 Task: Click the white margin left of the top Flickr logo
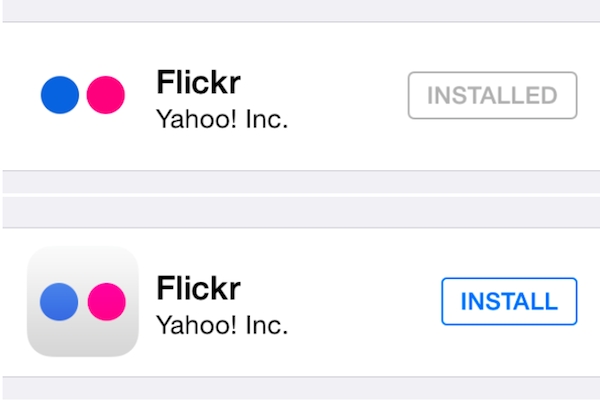18,96
